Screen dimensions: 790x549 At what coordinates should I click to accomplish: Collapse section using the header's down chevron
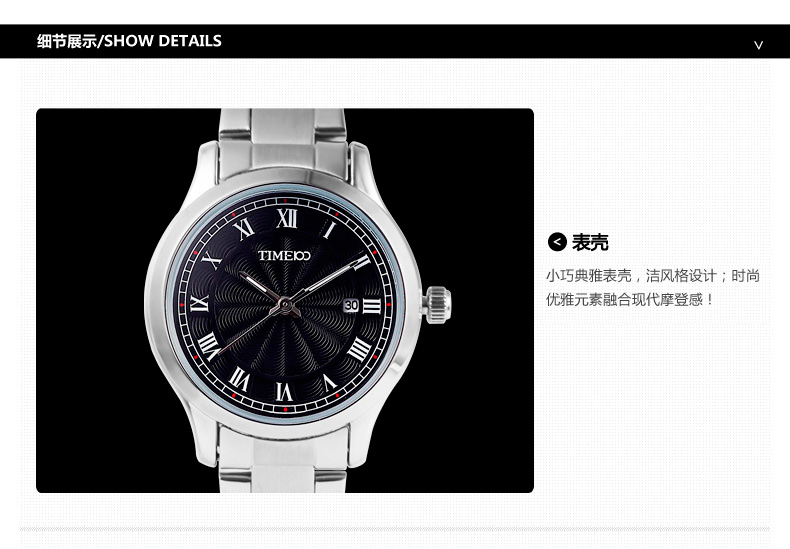pyautogui.click(x=758, y=45)
